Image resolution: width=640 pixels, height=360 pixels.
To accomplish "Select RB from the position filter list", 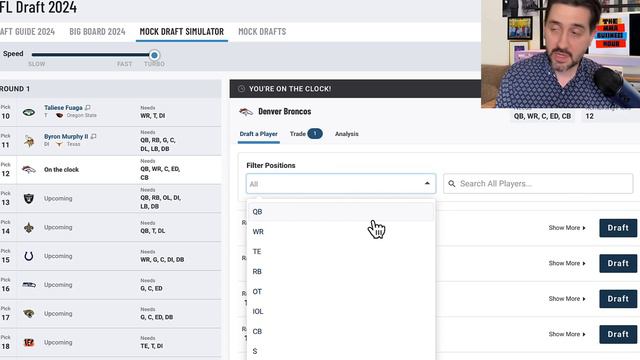I will (x=340, y=271).
